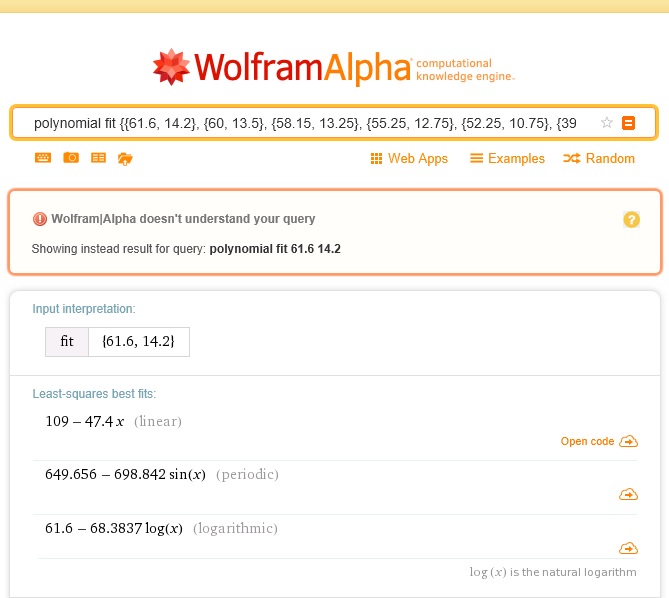This screenshot has height=598, width=669.
Task: Click the yellow help question mark icon
Action: click(631, 220)
